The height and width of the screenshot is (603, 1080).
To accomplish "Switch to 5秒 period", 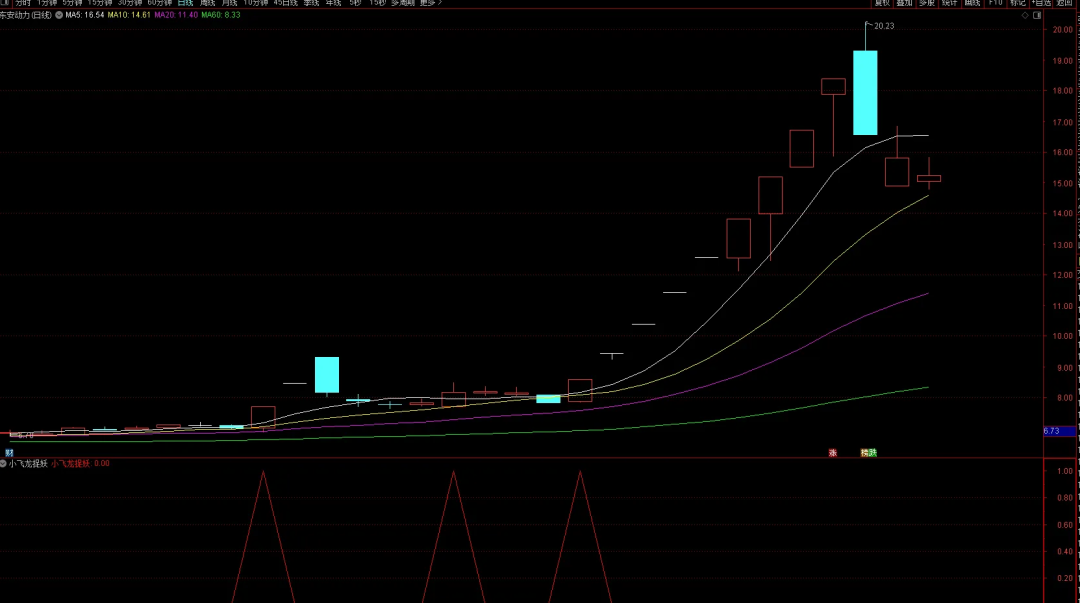I will click(x=355, y=3).
